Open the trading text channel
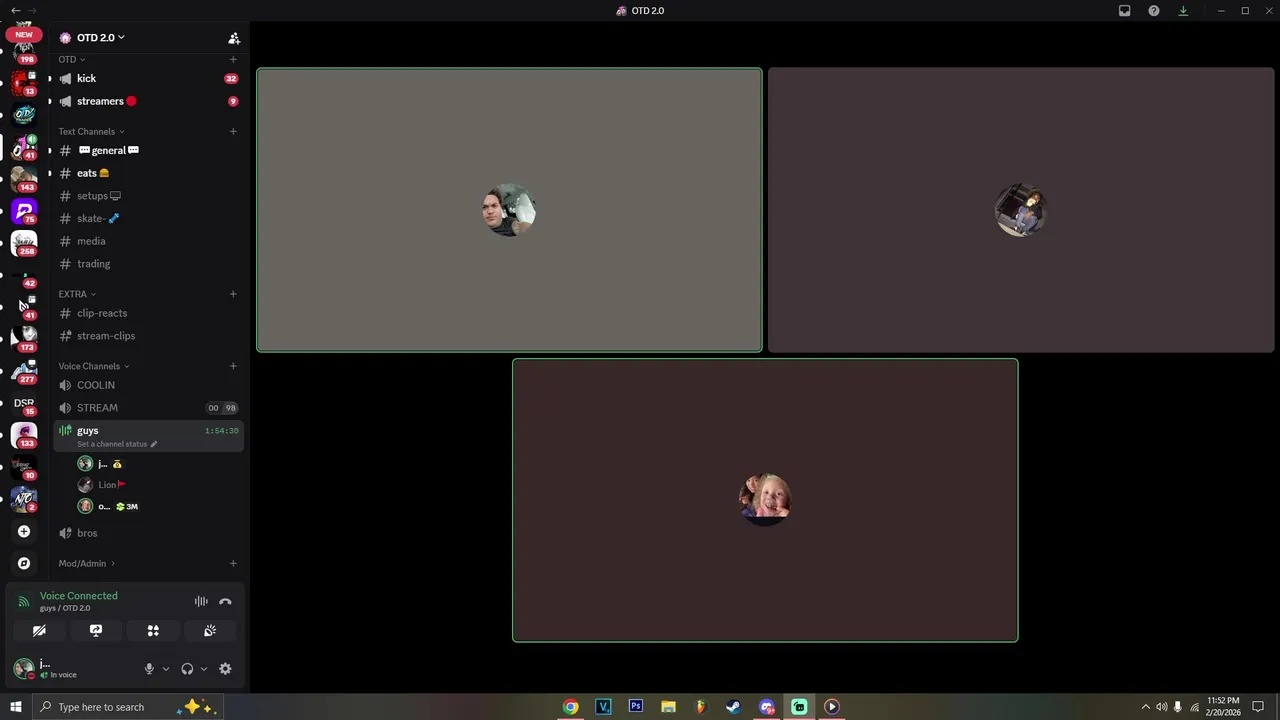The width and height of the screenshot is (1280, 720). pos(148,264)
